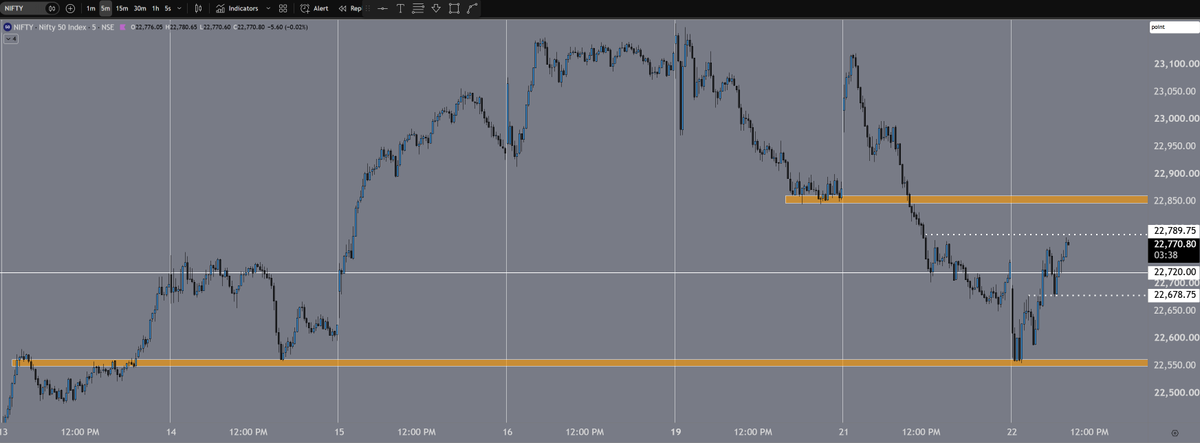
Task: Start bar Replay mode
Action: point(349,8)
